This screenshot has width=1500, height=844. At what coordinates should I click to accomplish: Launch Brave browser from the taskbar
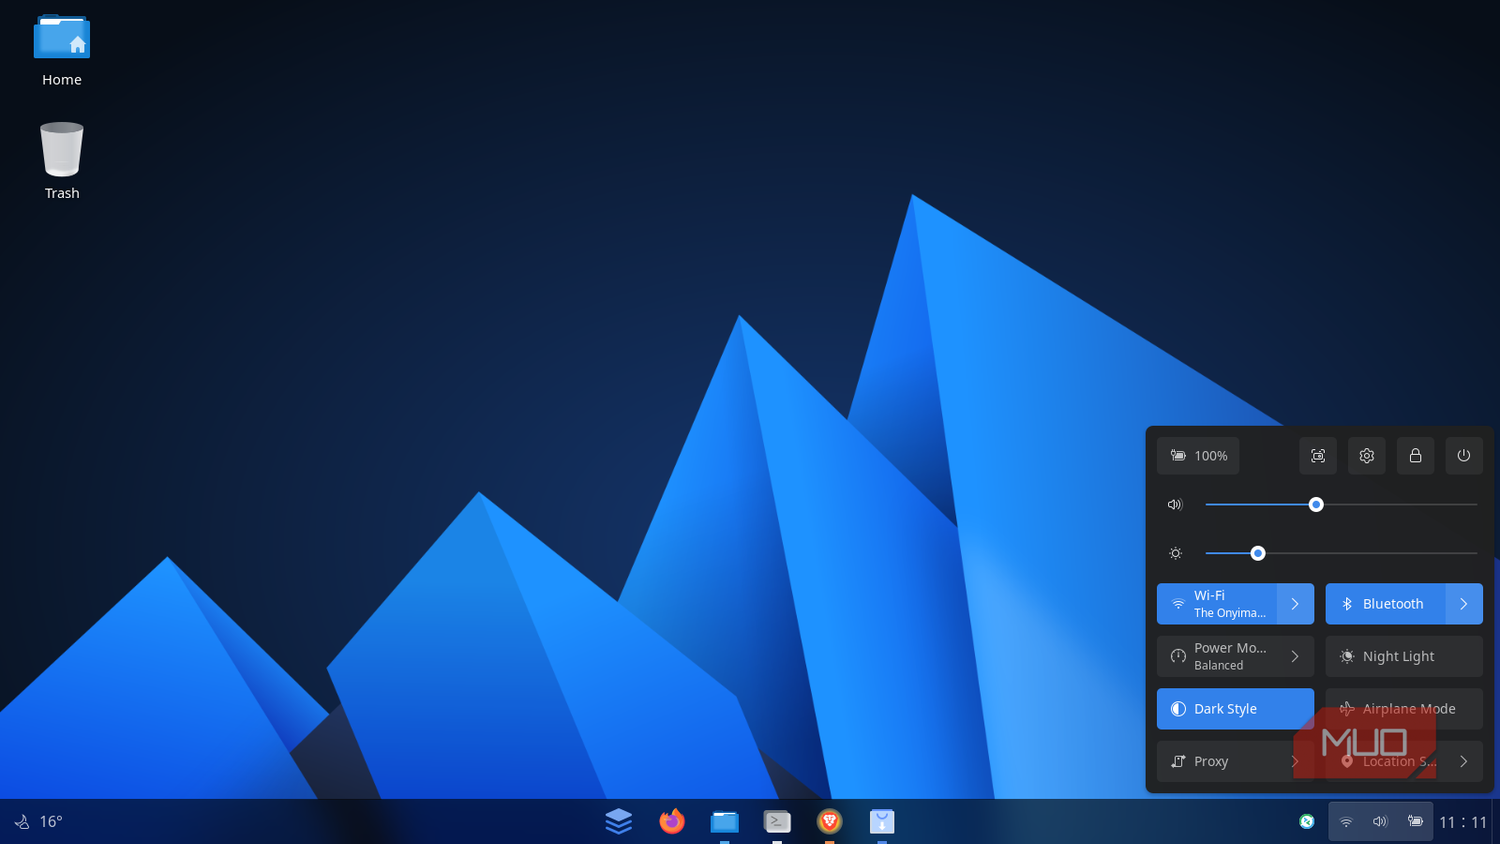tap(829, 821)
